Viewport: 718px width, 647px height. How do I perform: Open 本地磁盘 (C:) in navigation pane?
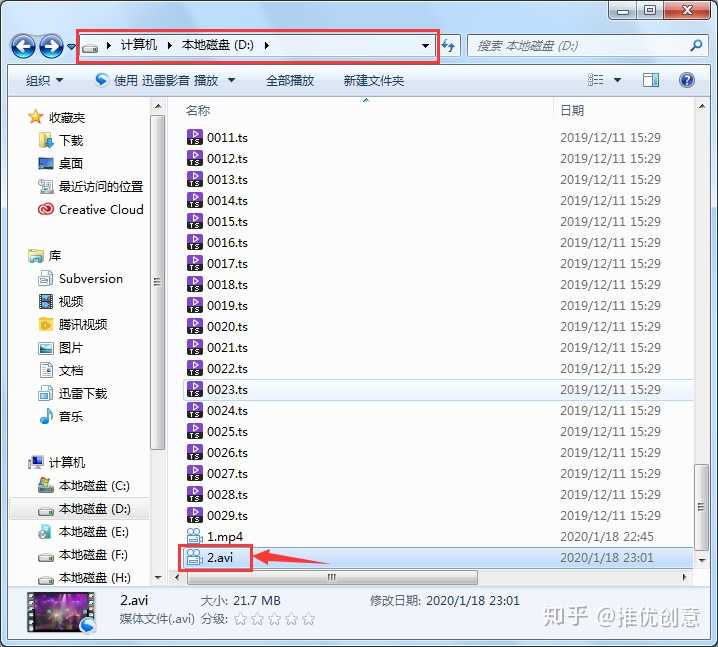[x=94, y=485]
